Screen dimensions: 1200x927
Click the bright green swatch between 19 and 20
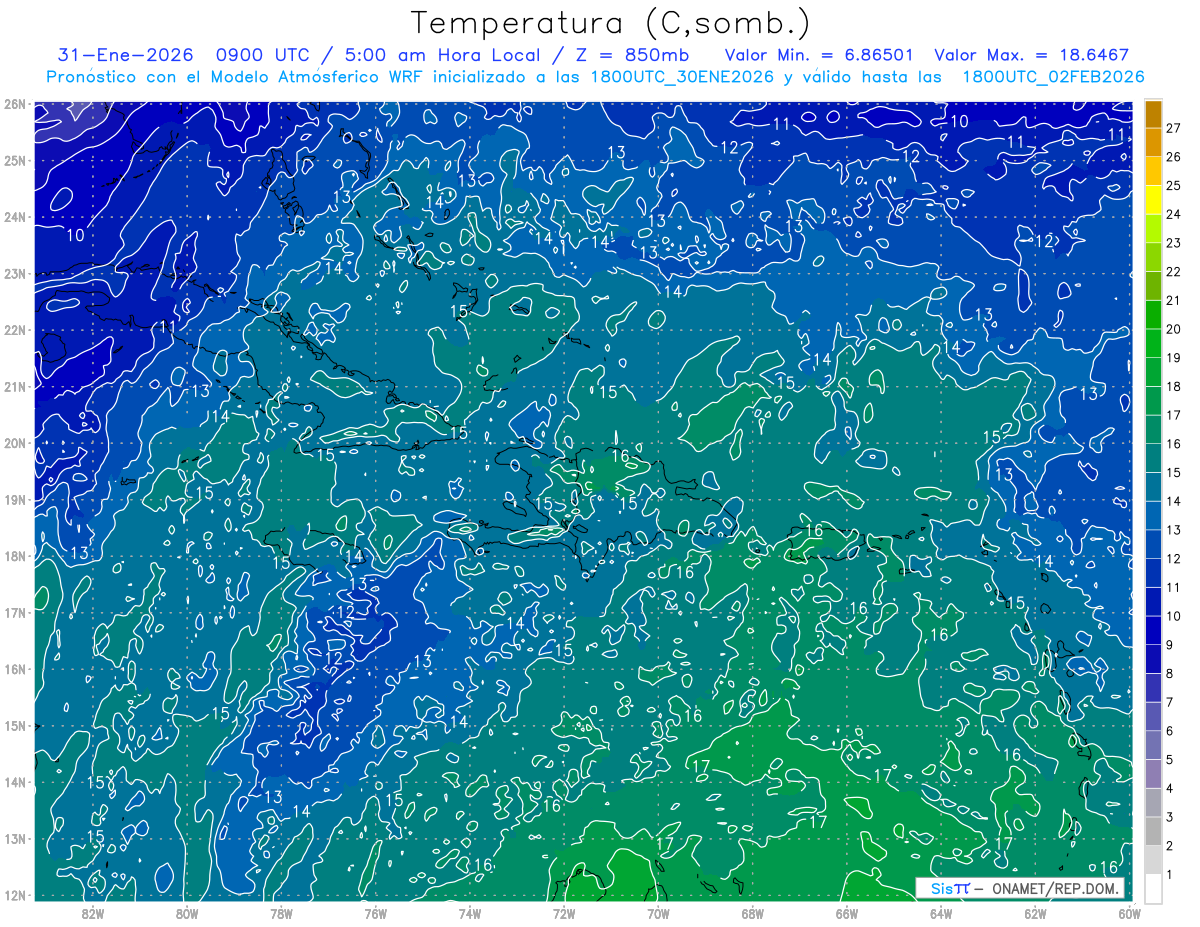point(1153,344)
